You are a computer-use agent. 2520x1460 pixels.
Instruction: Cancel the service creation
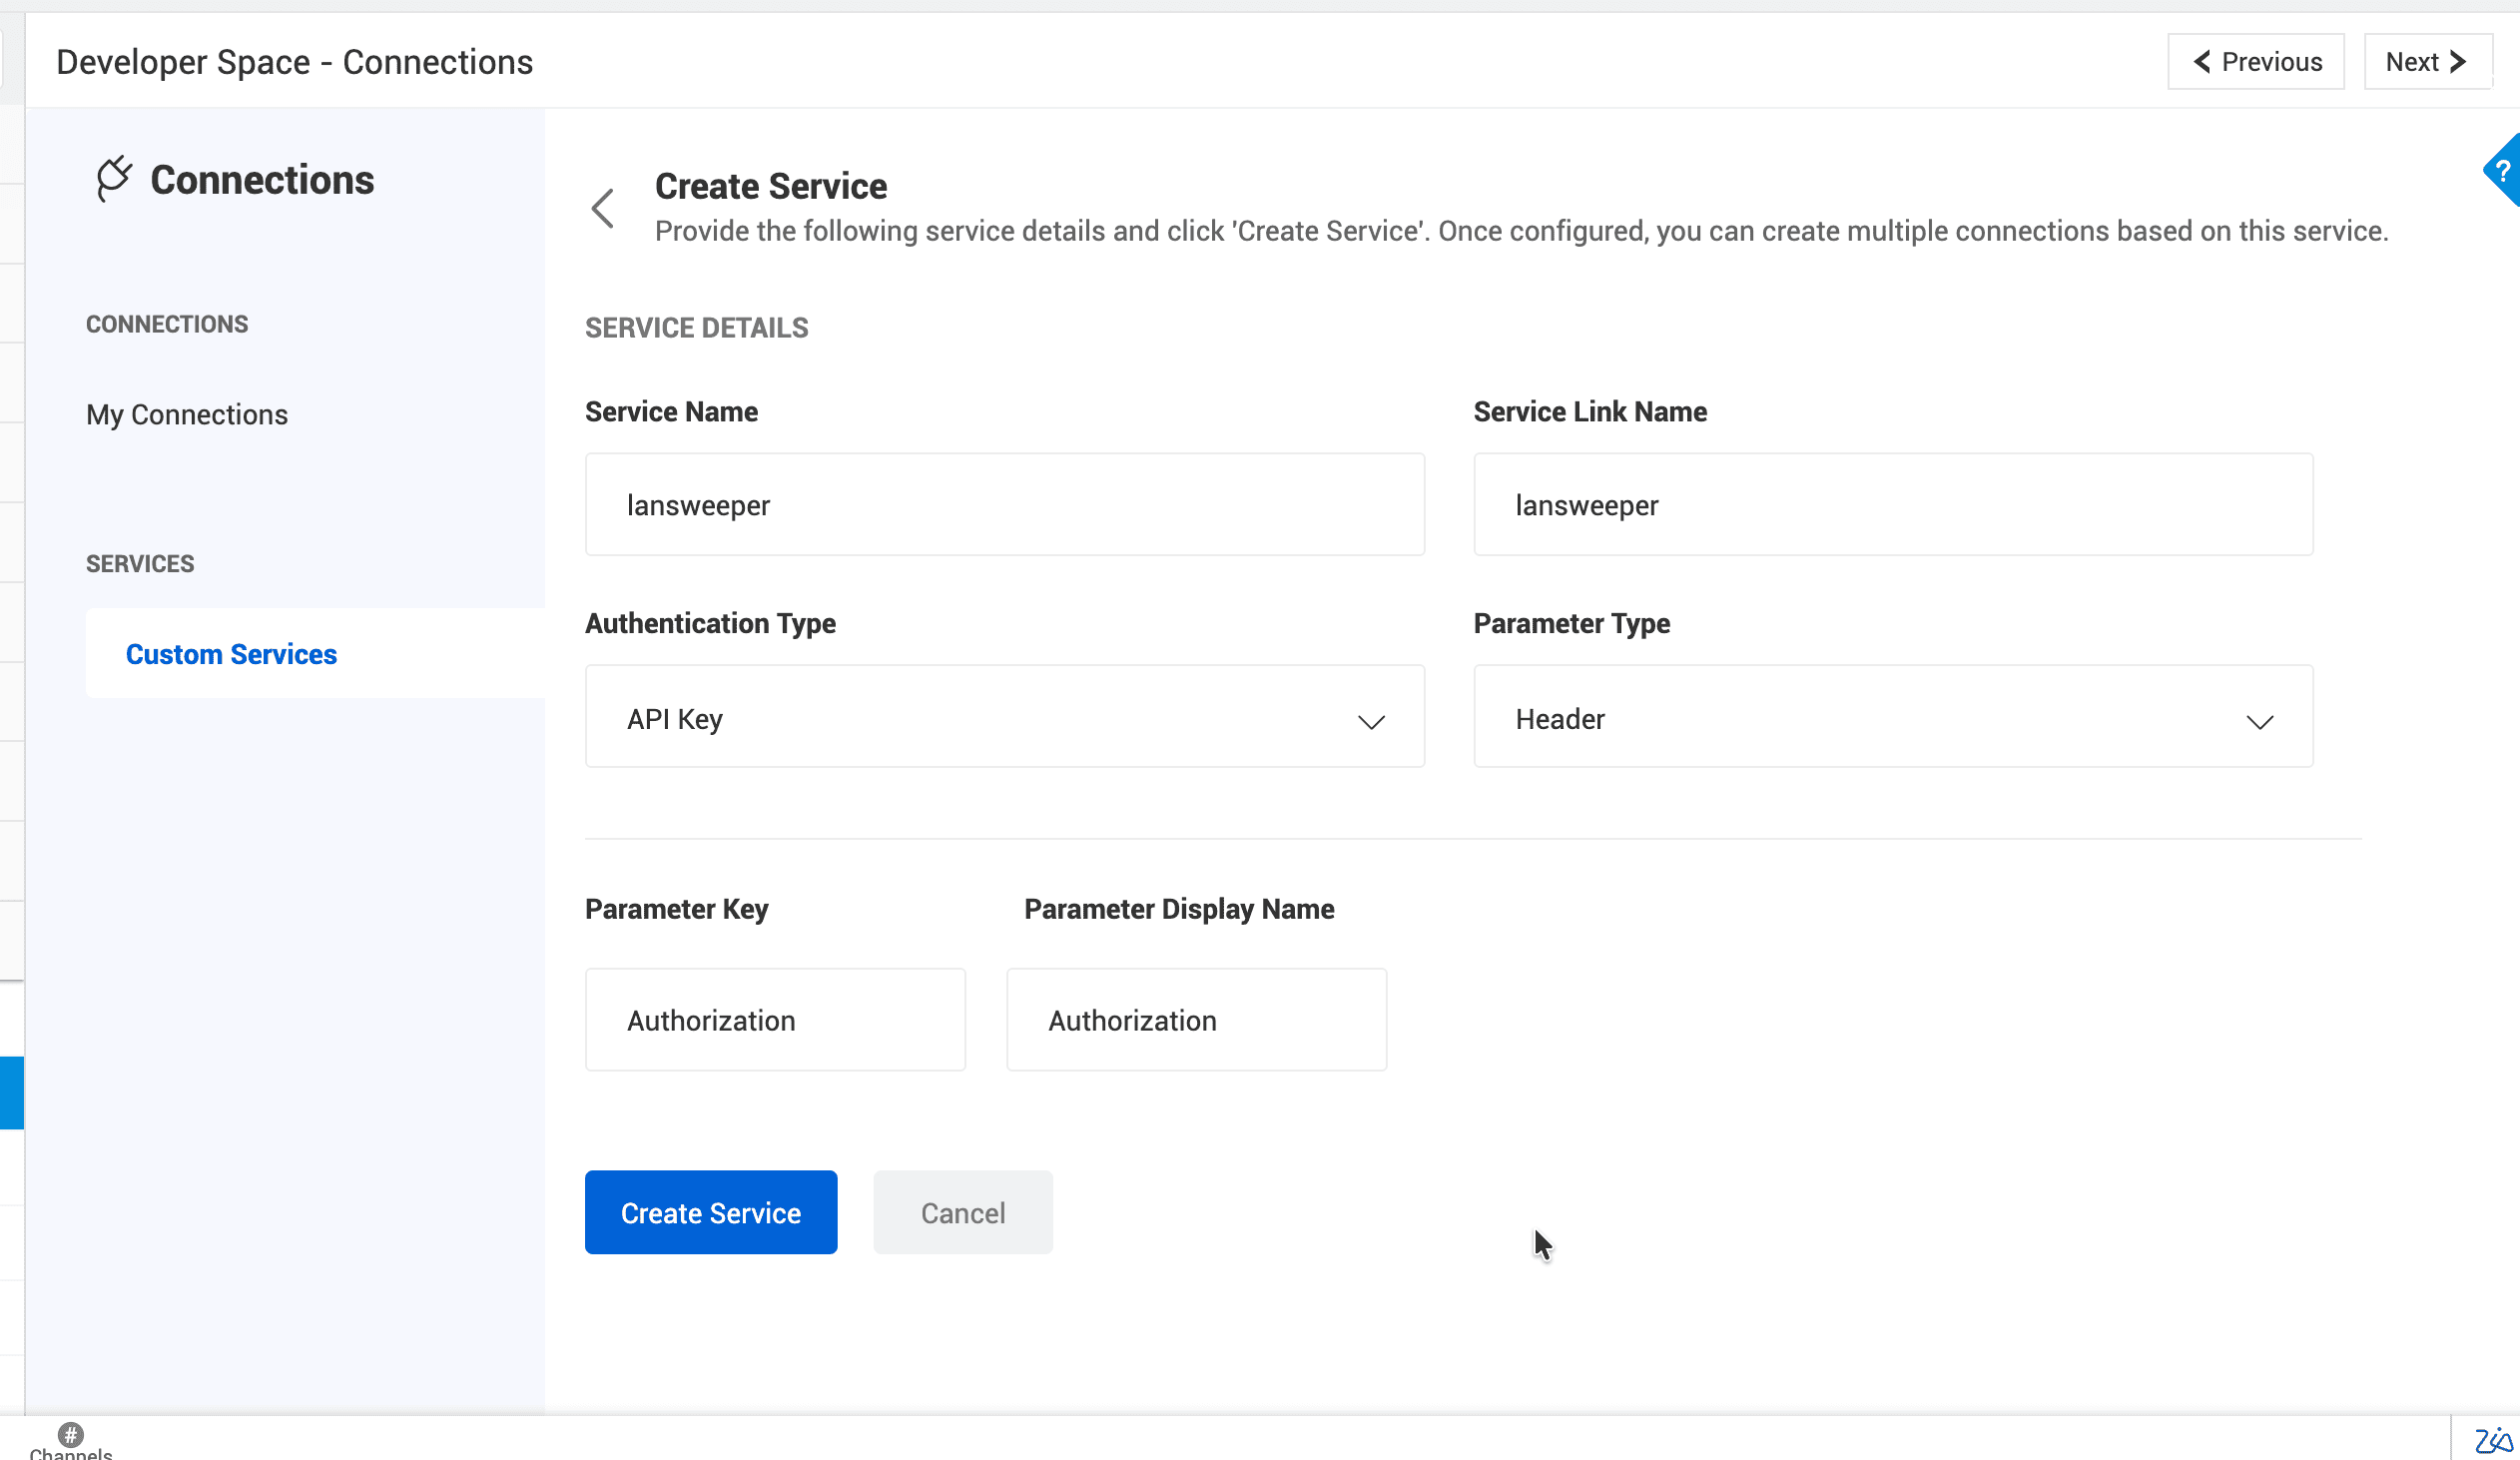[962, 1213]
